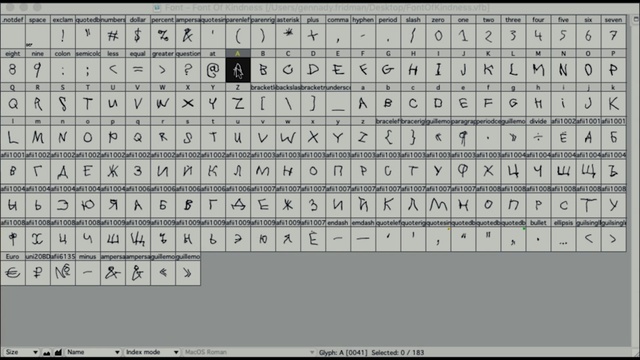Select the comma glyph cell

point(338,33)
